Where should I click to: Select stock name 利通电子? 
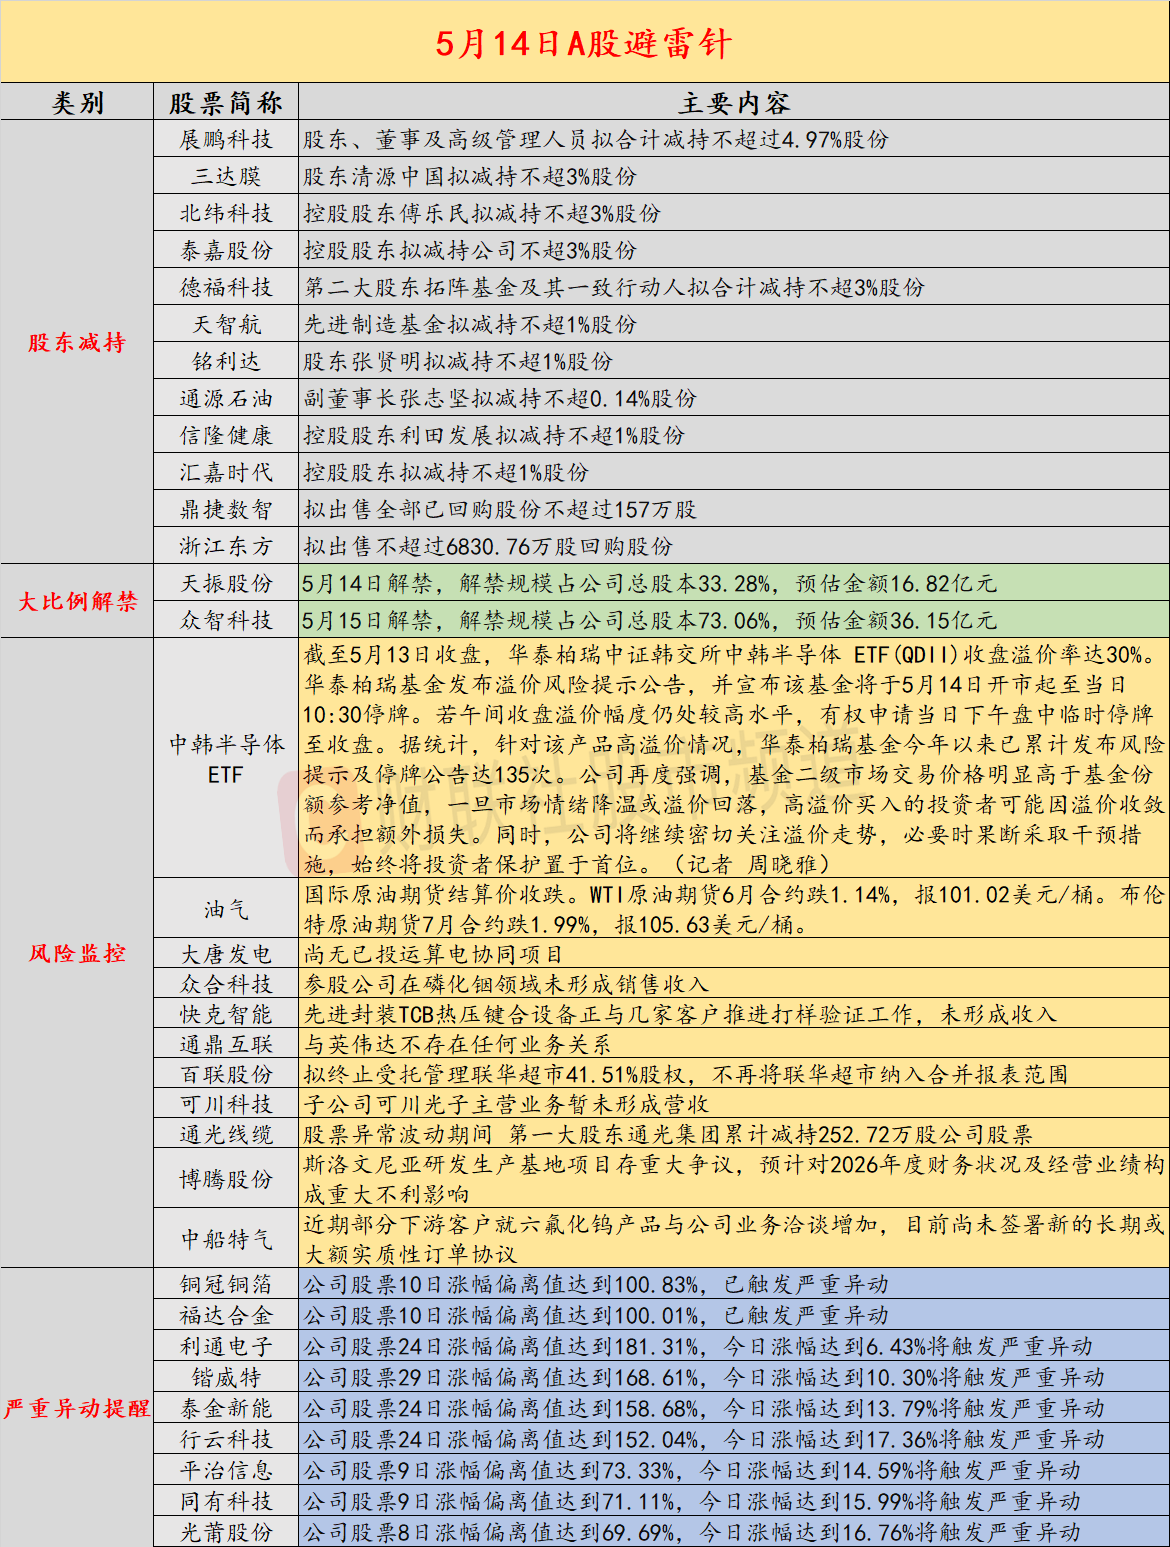[226, 1346]
